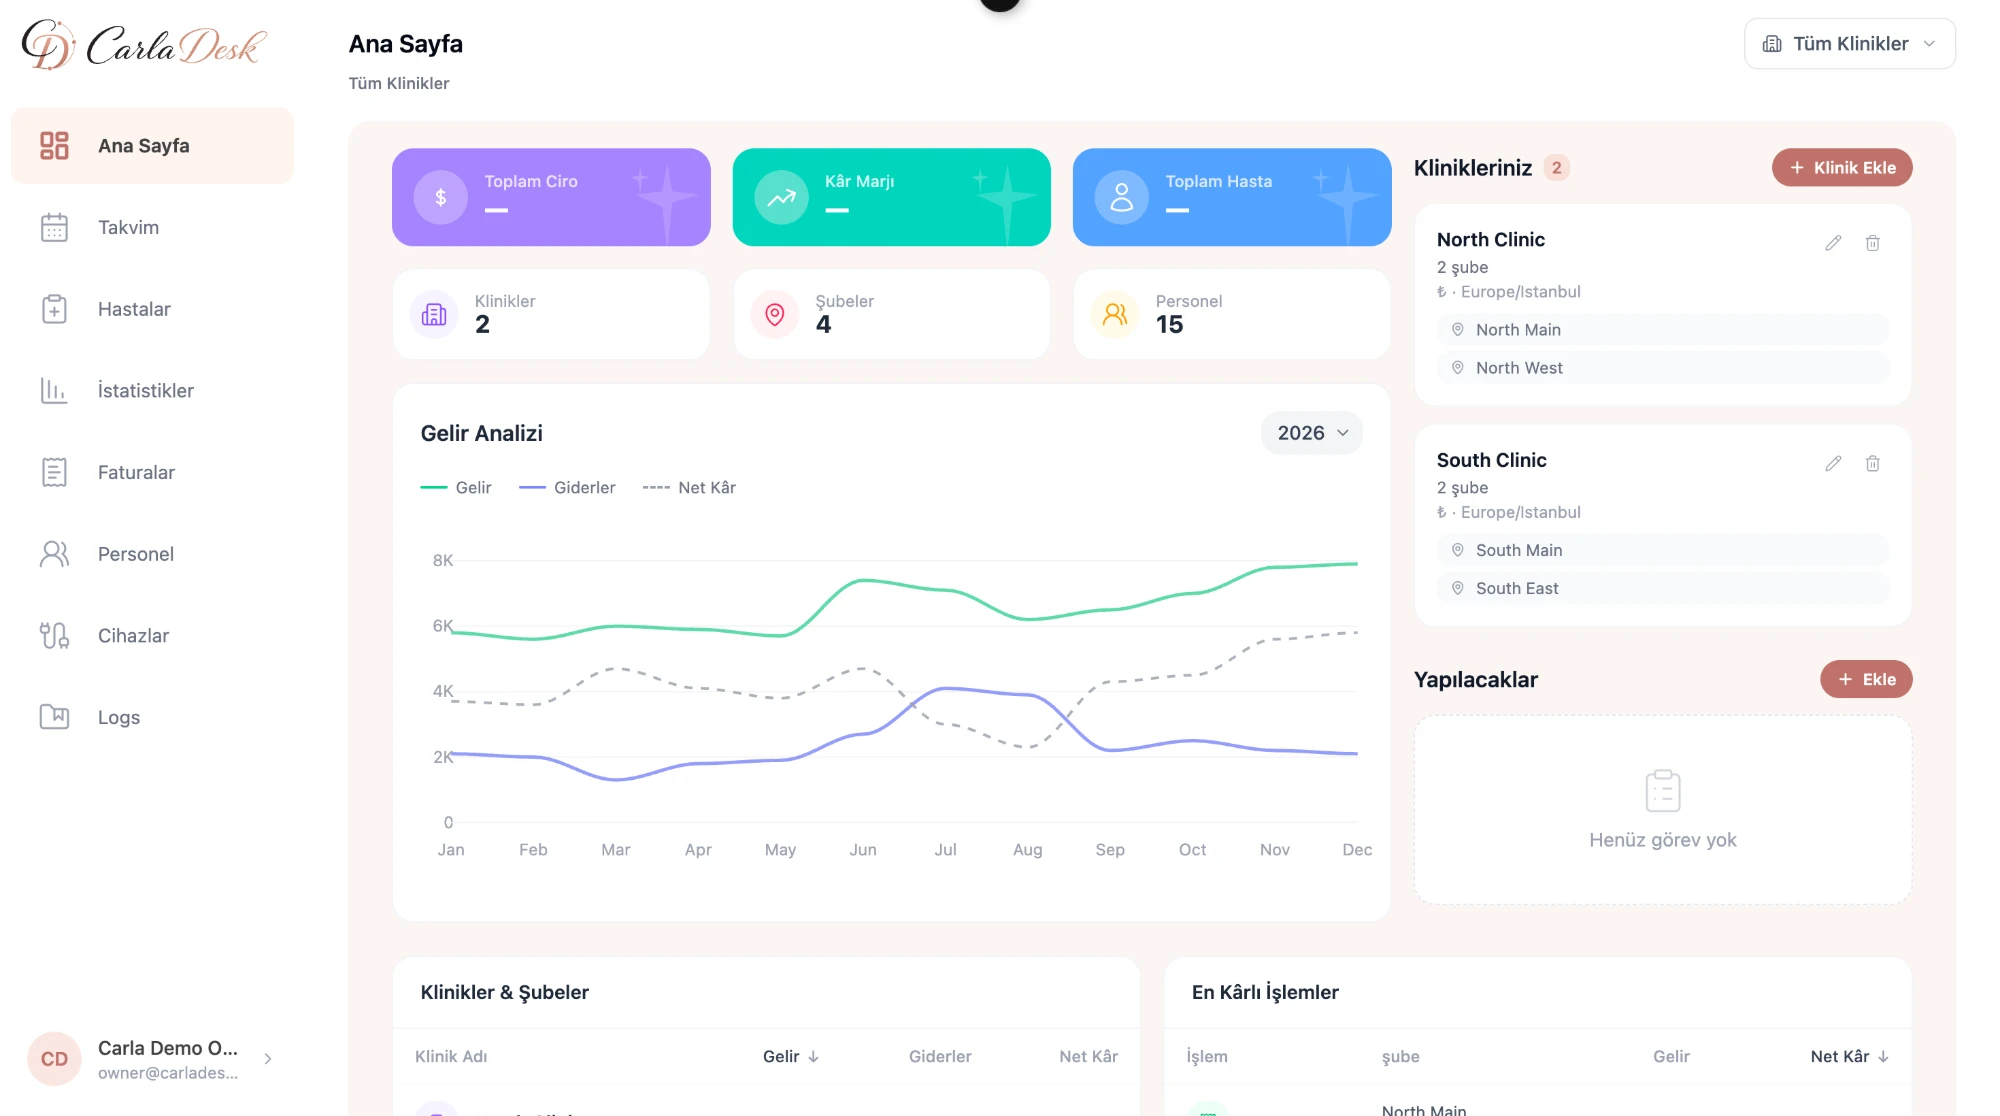Open Cihazlar menu item
This screenshot has width=2000, height=1116.
click(x=152, y=636)
